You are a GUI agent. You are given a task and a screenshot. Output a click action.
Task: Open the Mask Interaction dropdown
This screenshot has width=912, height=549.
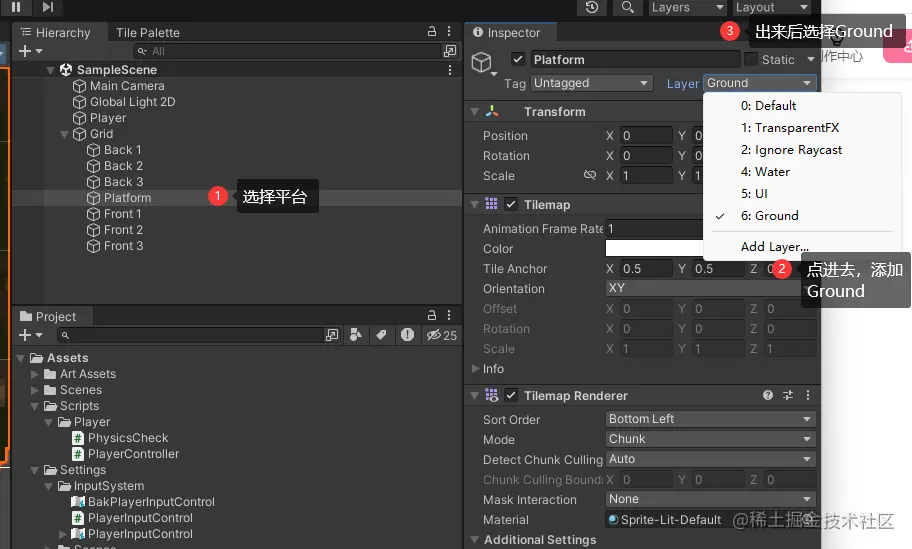coord(711,499)
